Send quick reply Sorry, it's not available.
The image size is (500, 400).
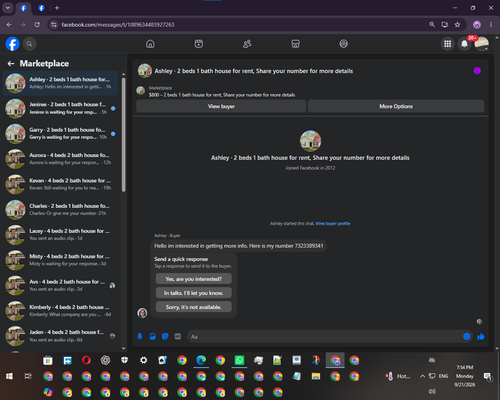194,307
